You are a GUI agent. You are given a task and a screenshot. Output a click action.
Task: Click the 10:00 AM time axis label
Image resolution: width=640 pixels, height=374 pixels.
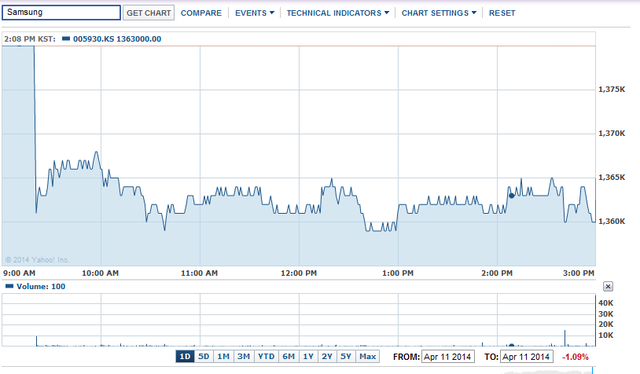100,273
